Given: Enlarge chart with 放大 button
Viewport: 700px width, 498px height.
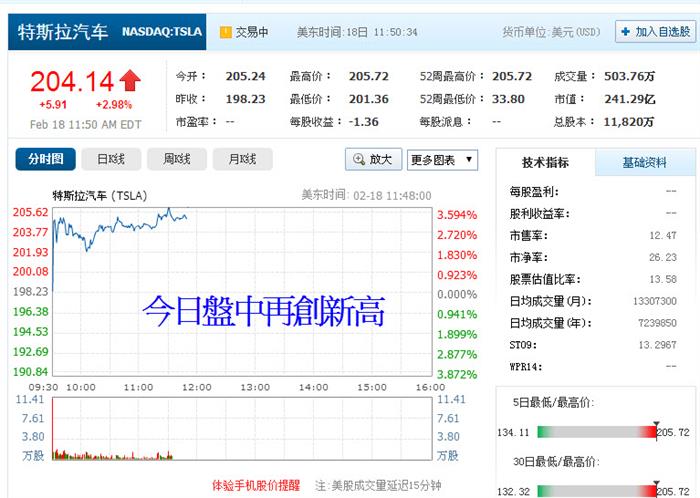Looking at the screenshot, I should [373, 159].
